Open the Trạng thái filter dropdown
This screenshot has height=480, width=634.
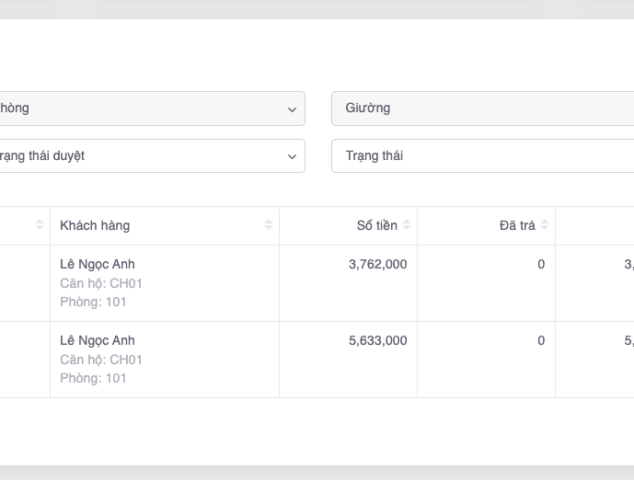tap(482, 156)
